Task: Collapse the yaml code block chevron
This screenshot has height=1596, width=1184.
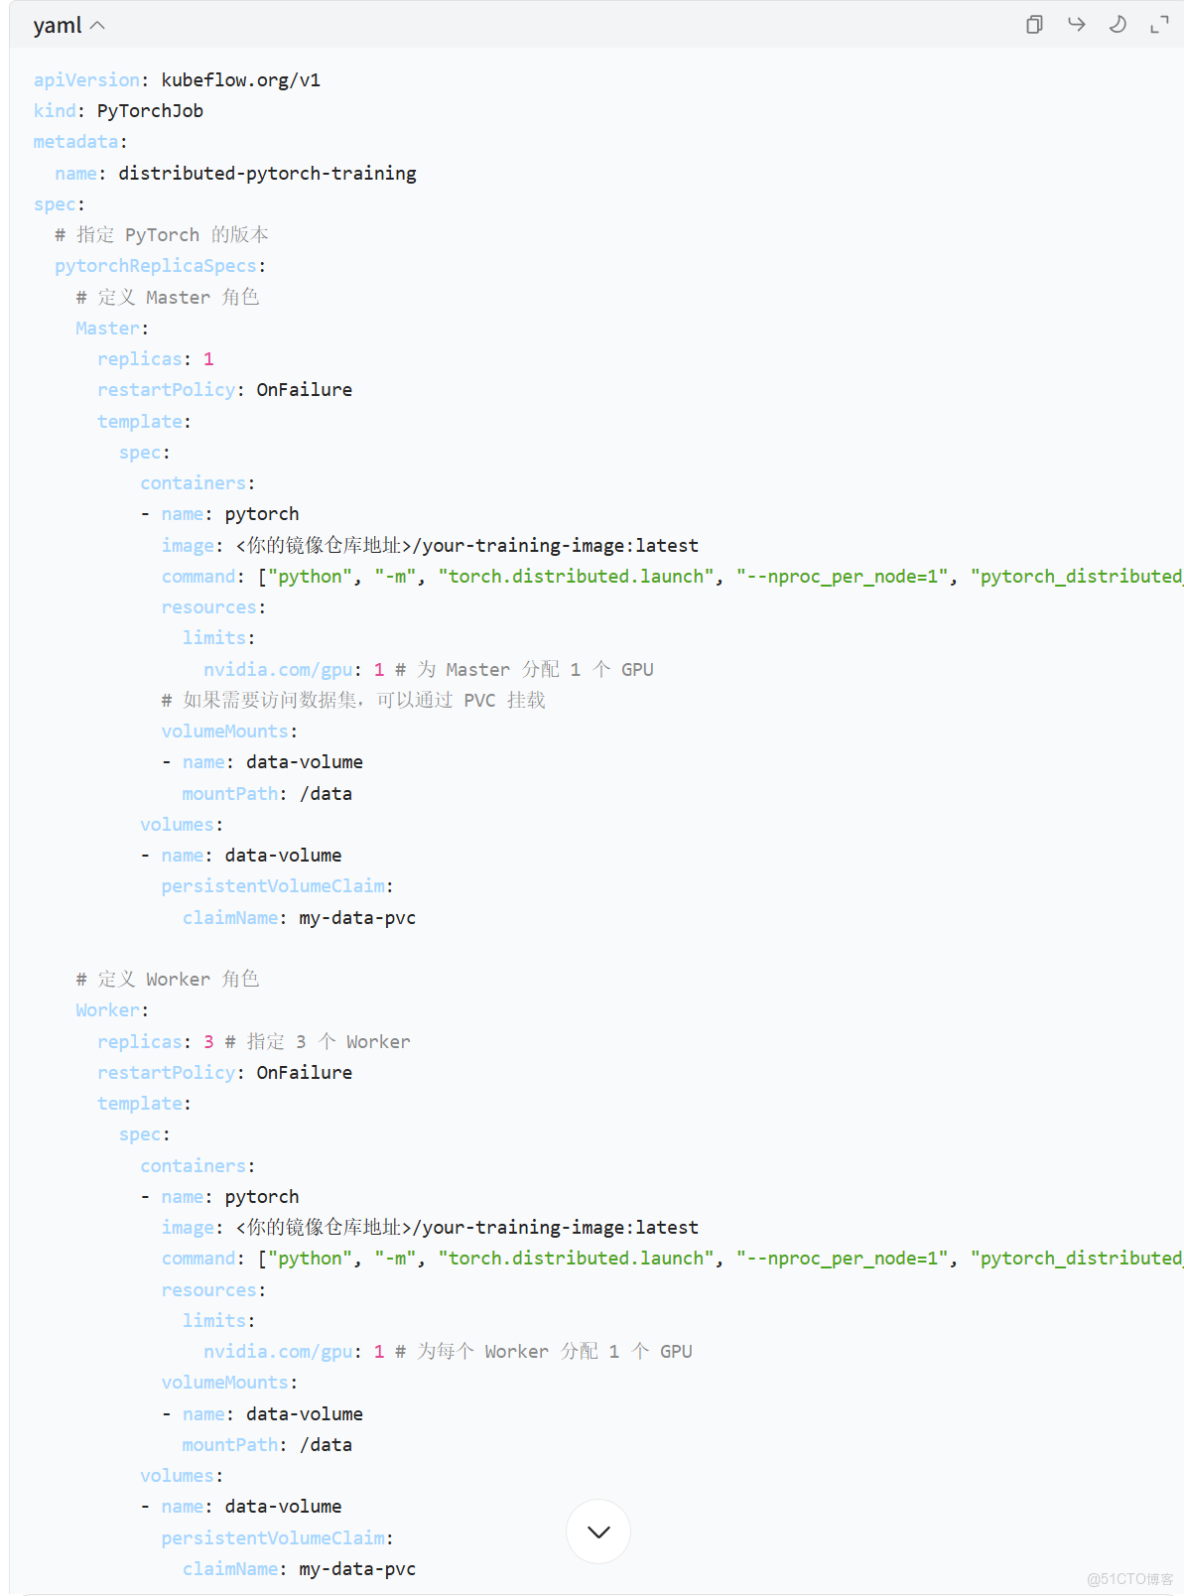Action: point(98,26)
